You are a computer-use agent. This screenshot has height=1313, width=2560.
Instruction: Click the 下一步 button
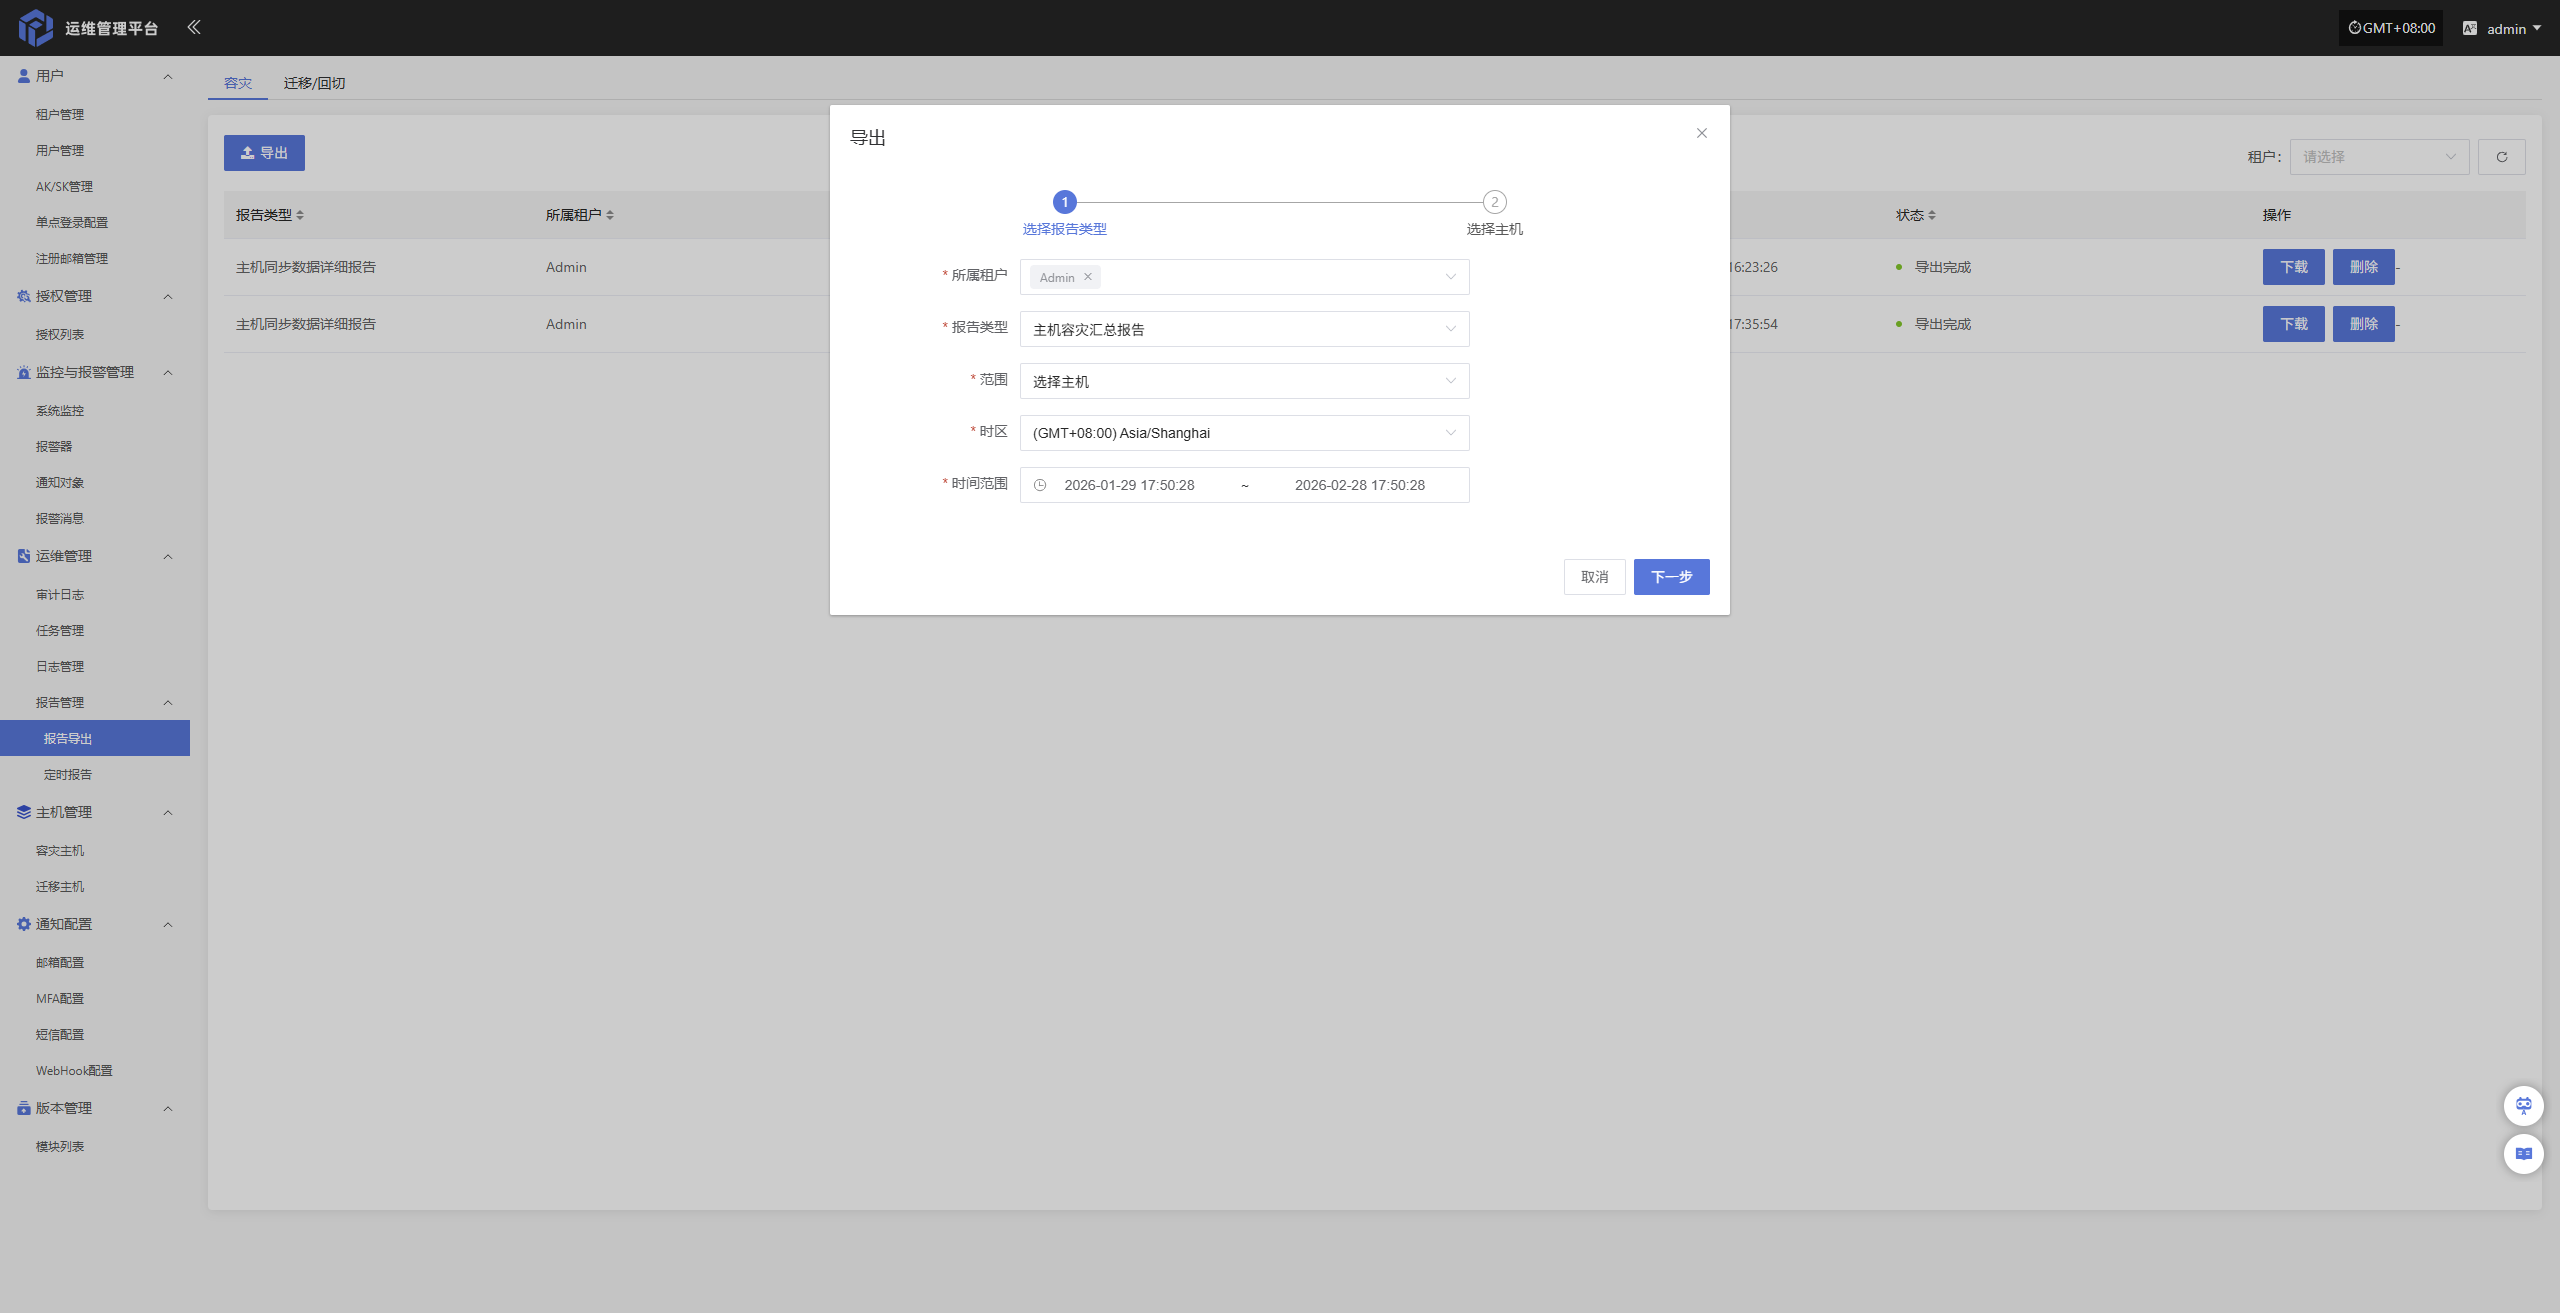pyautogui.click(x=1671, y=577)
